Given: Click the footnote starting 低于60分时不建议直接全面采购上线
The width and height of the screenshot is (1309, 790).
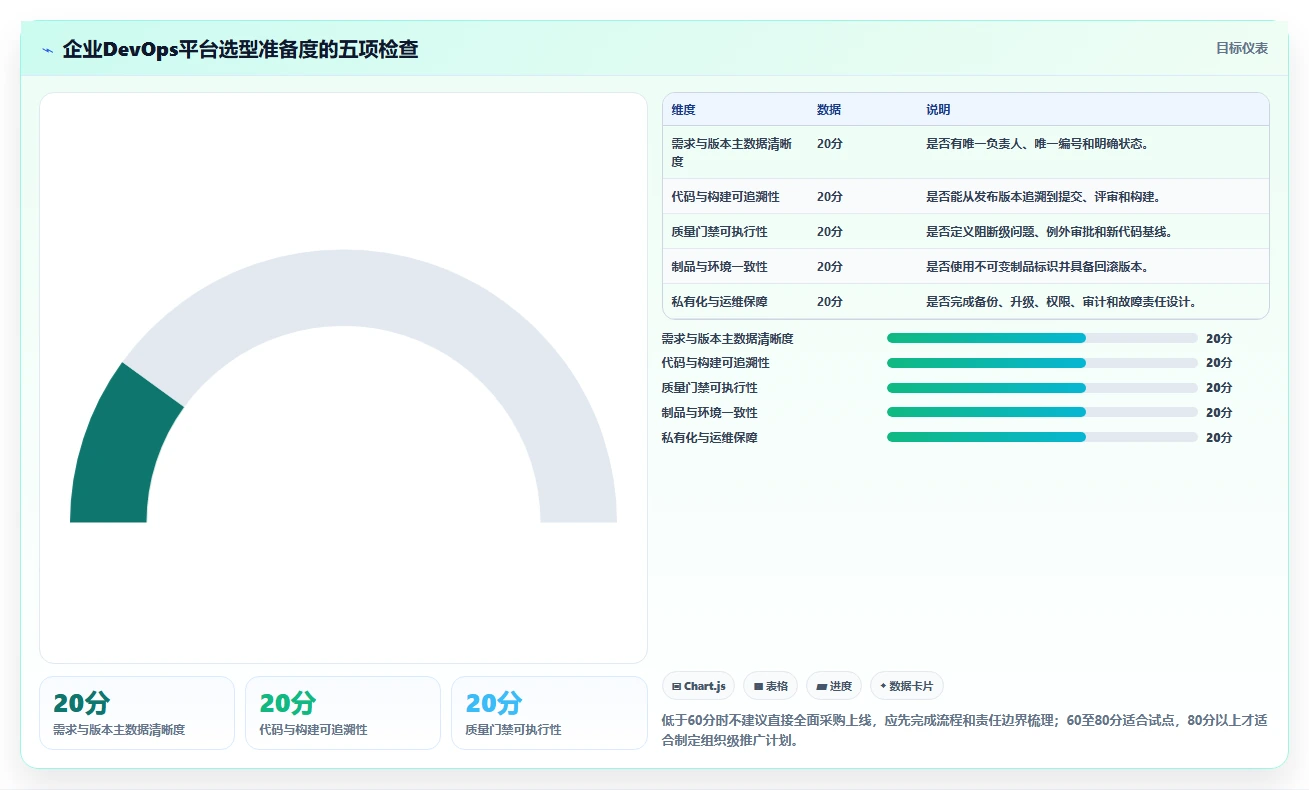Looking at the screenshot, I should (x=965, y=731).
